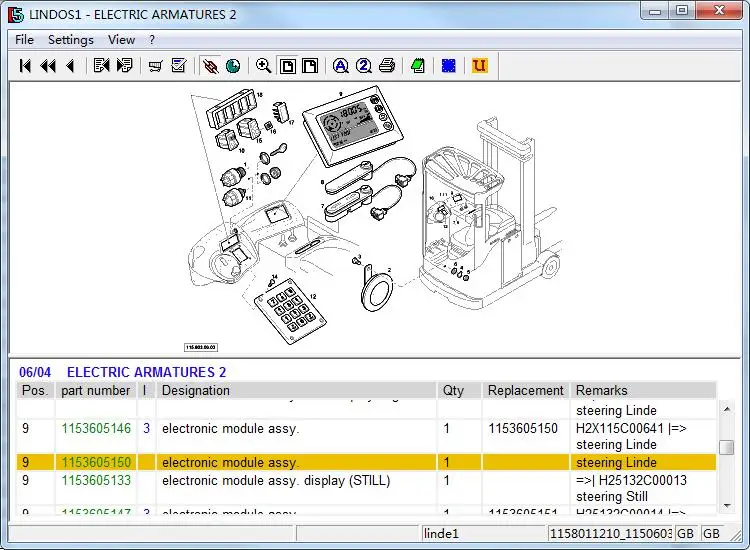The image size is (750, 550).
Task: Go to previous page single arrow
Action: (70, 66)
